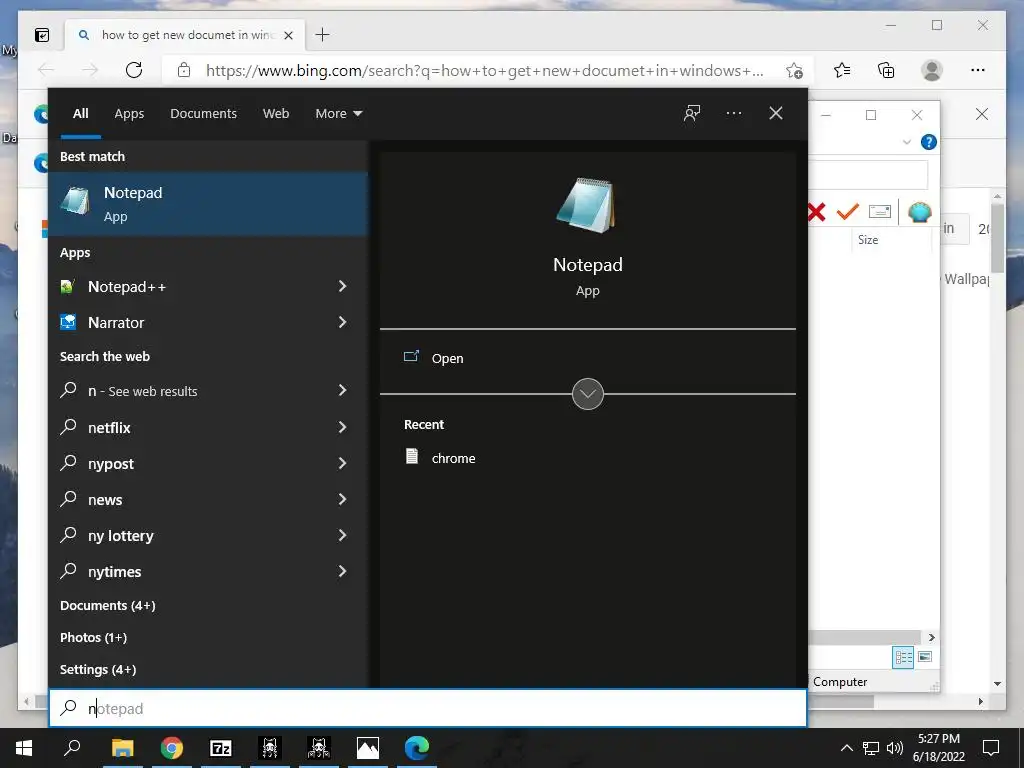
Task: Close the Windows search panel
Action: pos(775,113)
